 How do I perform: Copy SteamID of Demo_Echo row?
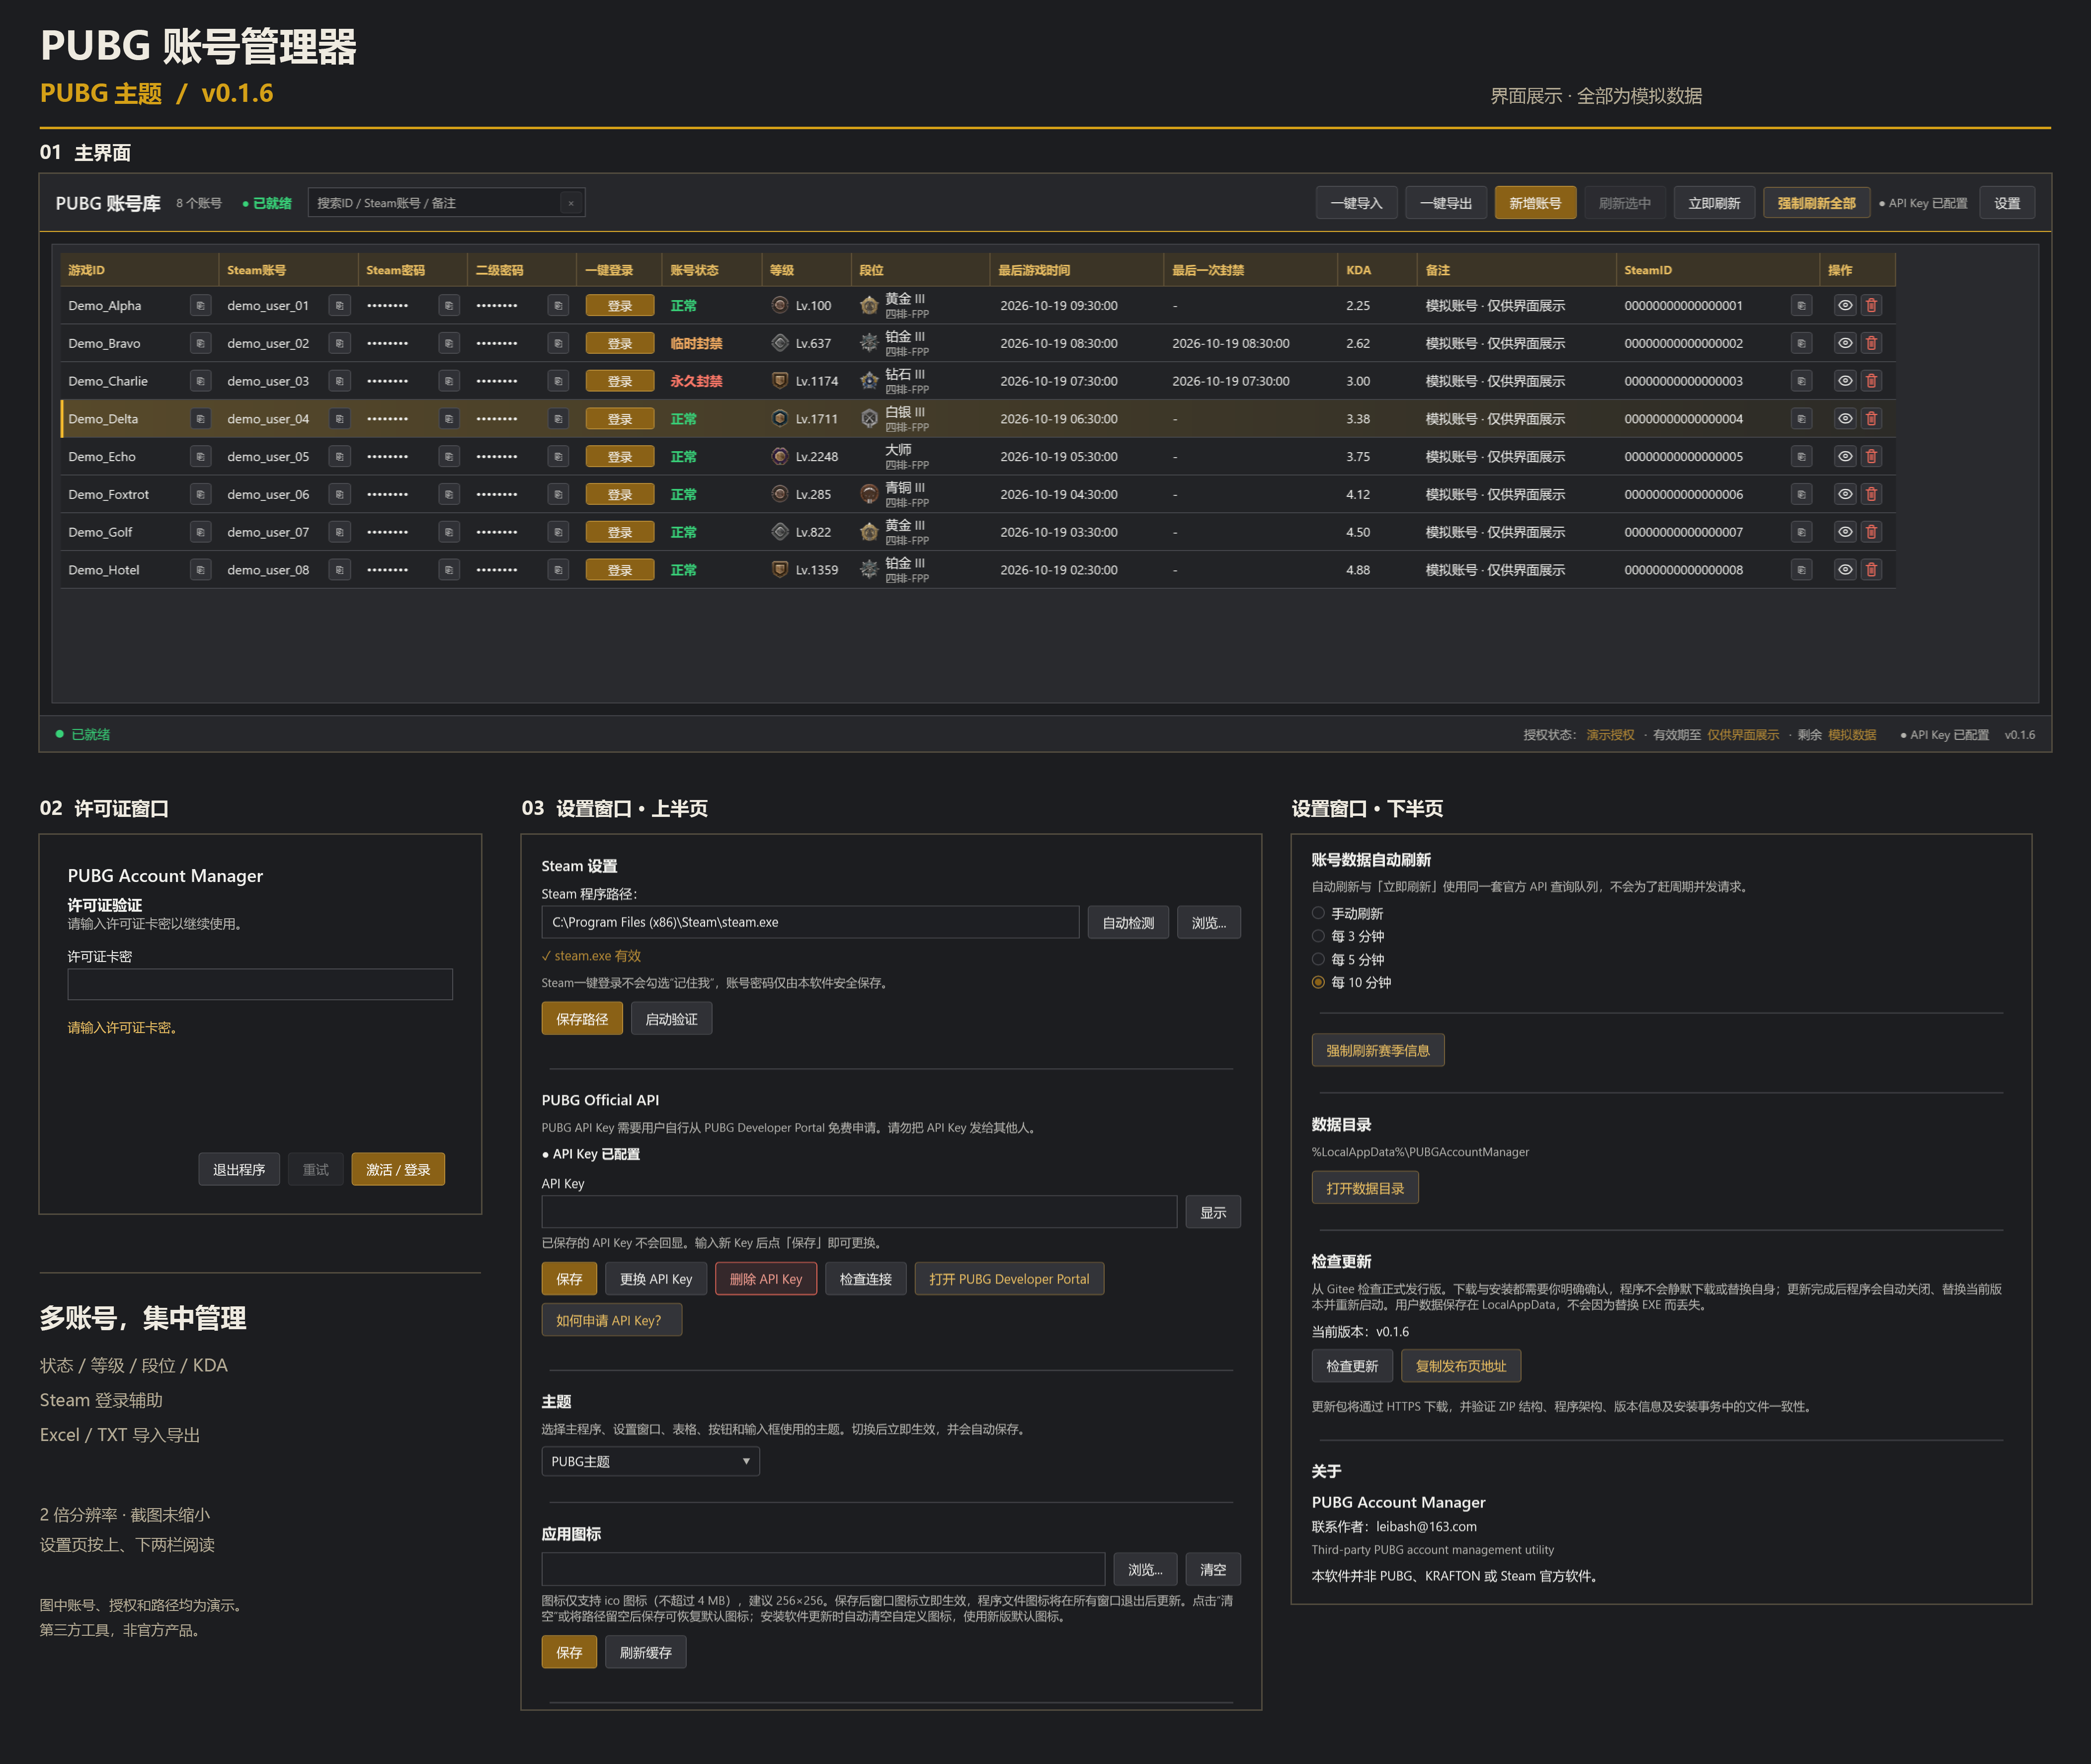[1801, 457]
